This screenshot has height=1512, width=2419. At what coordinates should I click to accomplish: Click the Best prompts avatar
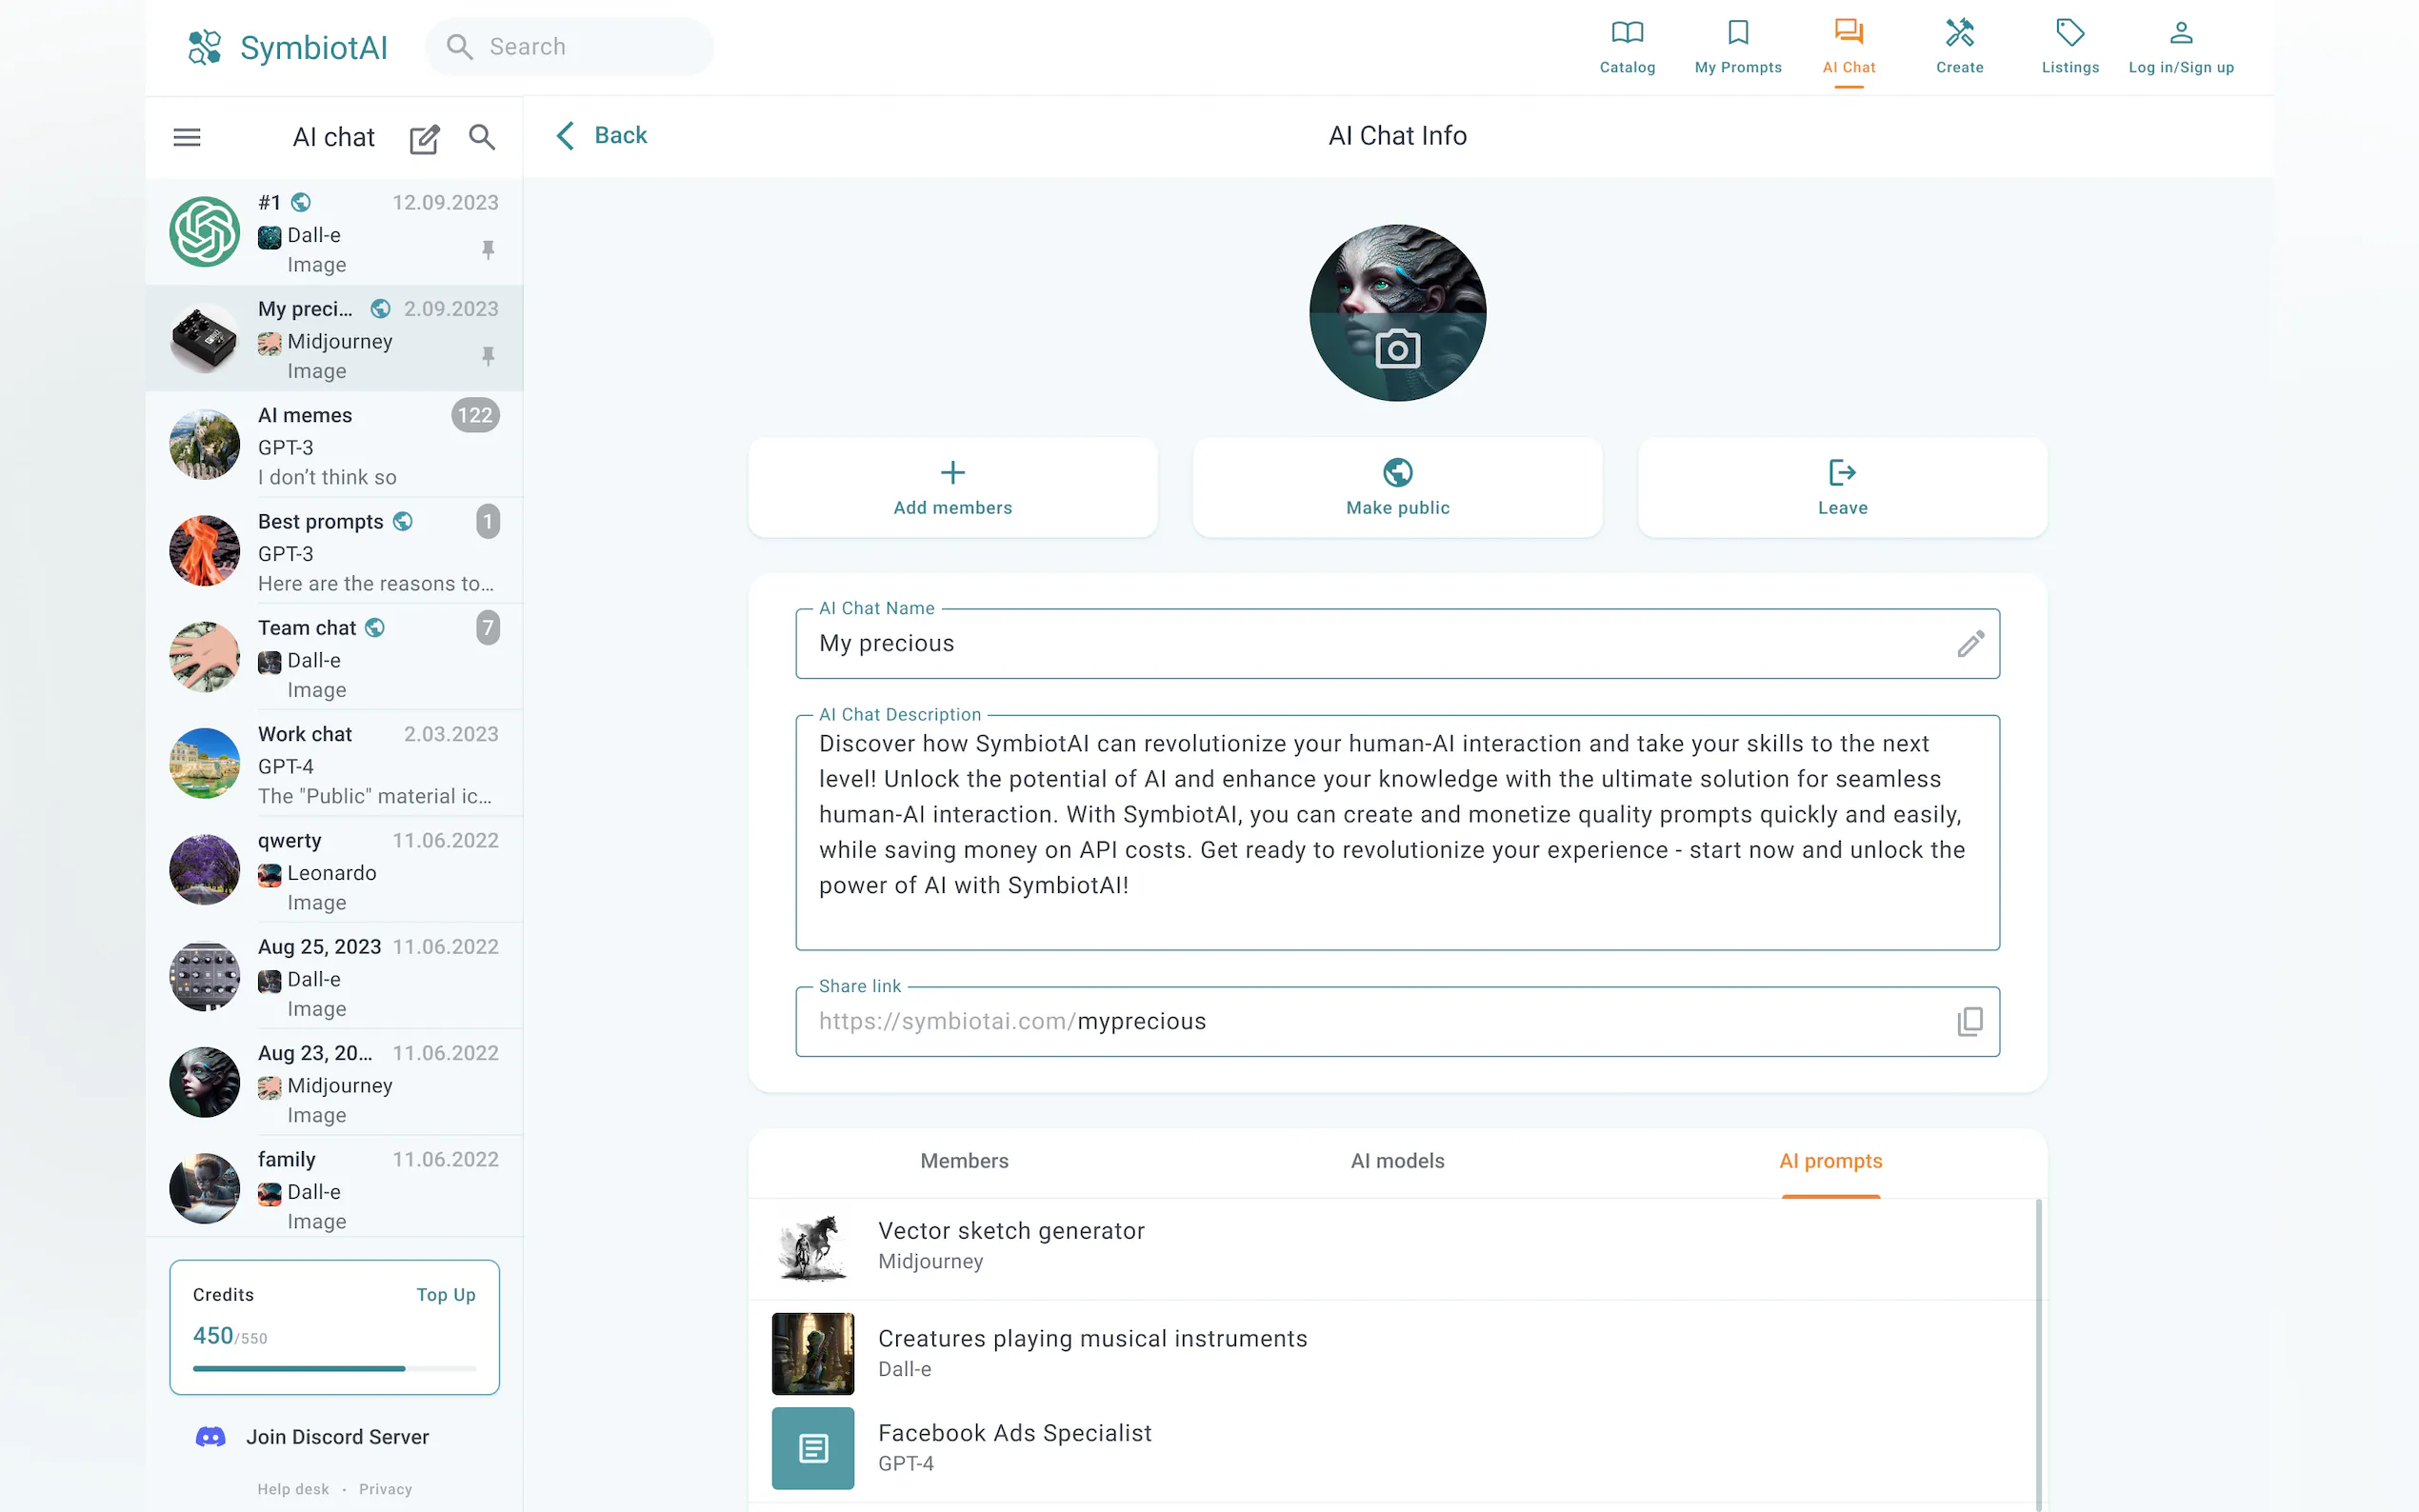click(x=204, y=551)
